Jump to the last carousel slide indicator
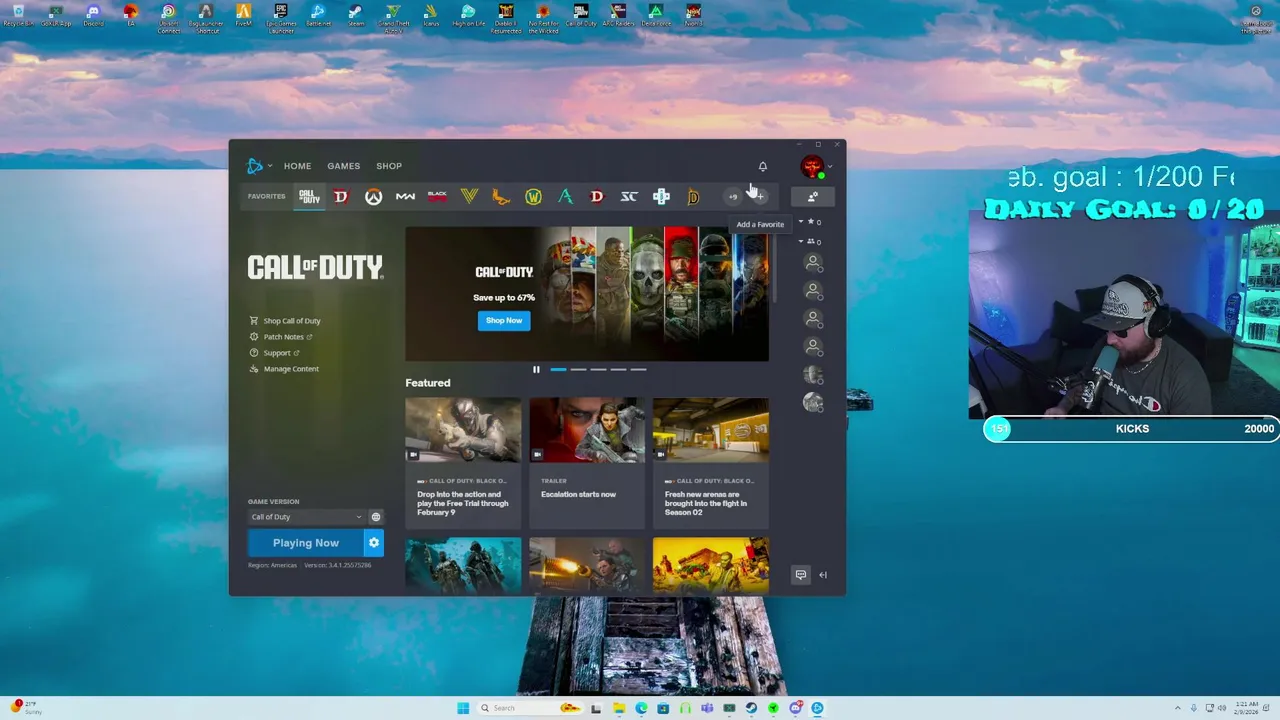Screen dimensions: 1280x720 point(638,370)
